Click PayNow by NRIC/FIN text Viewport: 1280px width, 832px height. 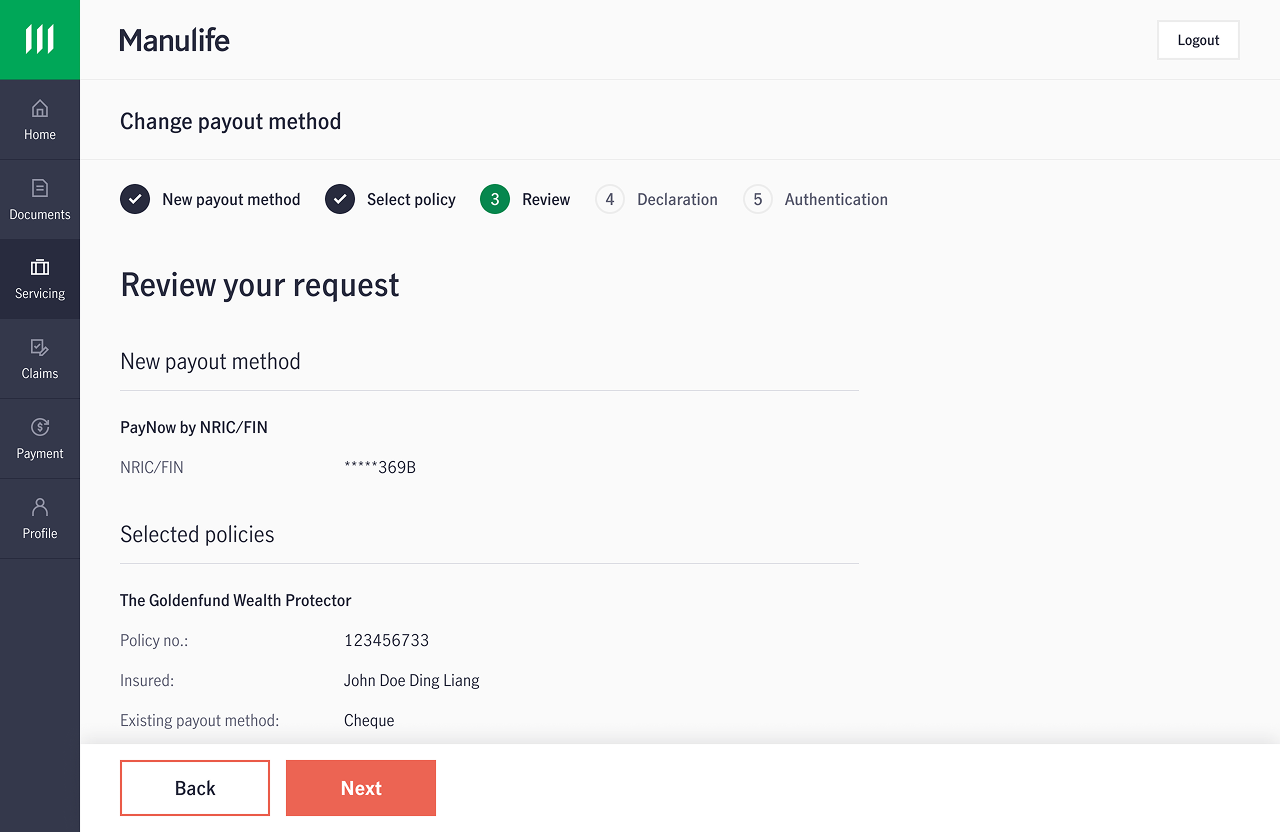coord(194,427)
